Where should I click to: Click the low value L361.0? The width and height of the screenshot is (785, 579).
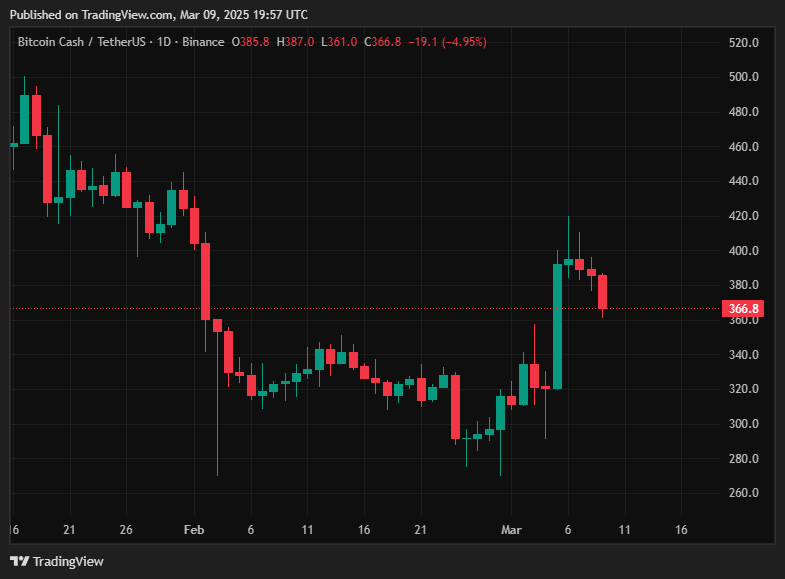point(339,42)
